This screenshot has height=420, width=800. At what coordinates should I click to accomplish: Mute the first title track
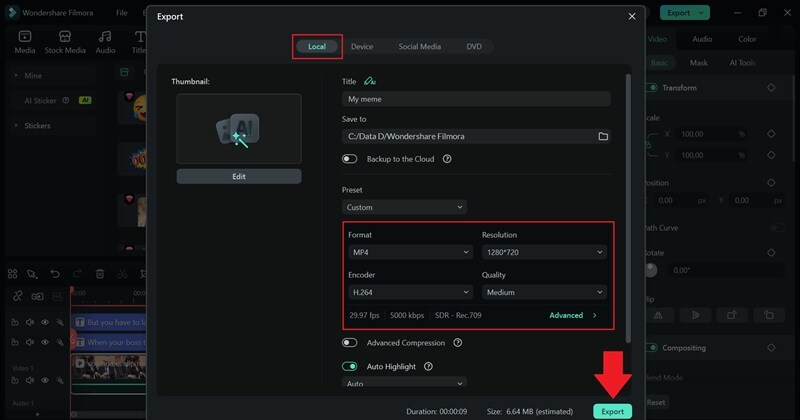coord(30,322)
